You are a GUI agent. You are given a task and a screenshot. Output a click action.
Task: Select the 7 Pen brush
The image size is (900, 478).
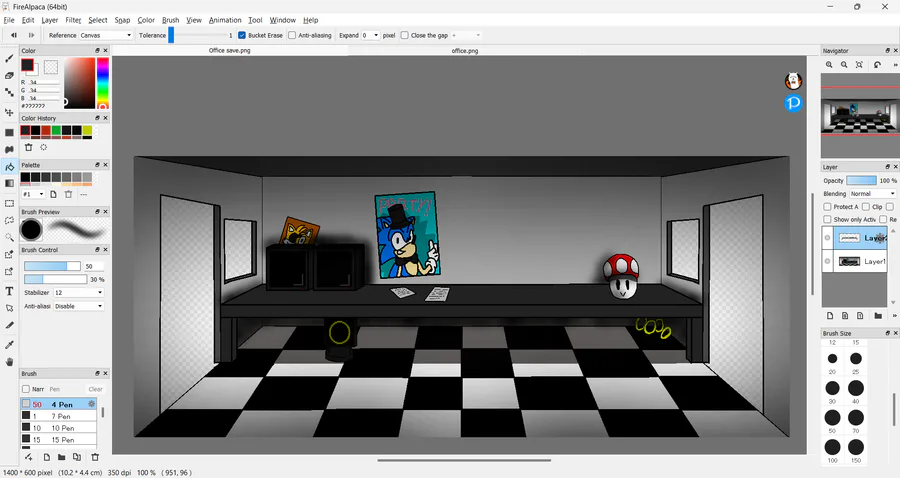tap(59, 416)
